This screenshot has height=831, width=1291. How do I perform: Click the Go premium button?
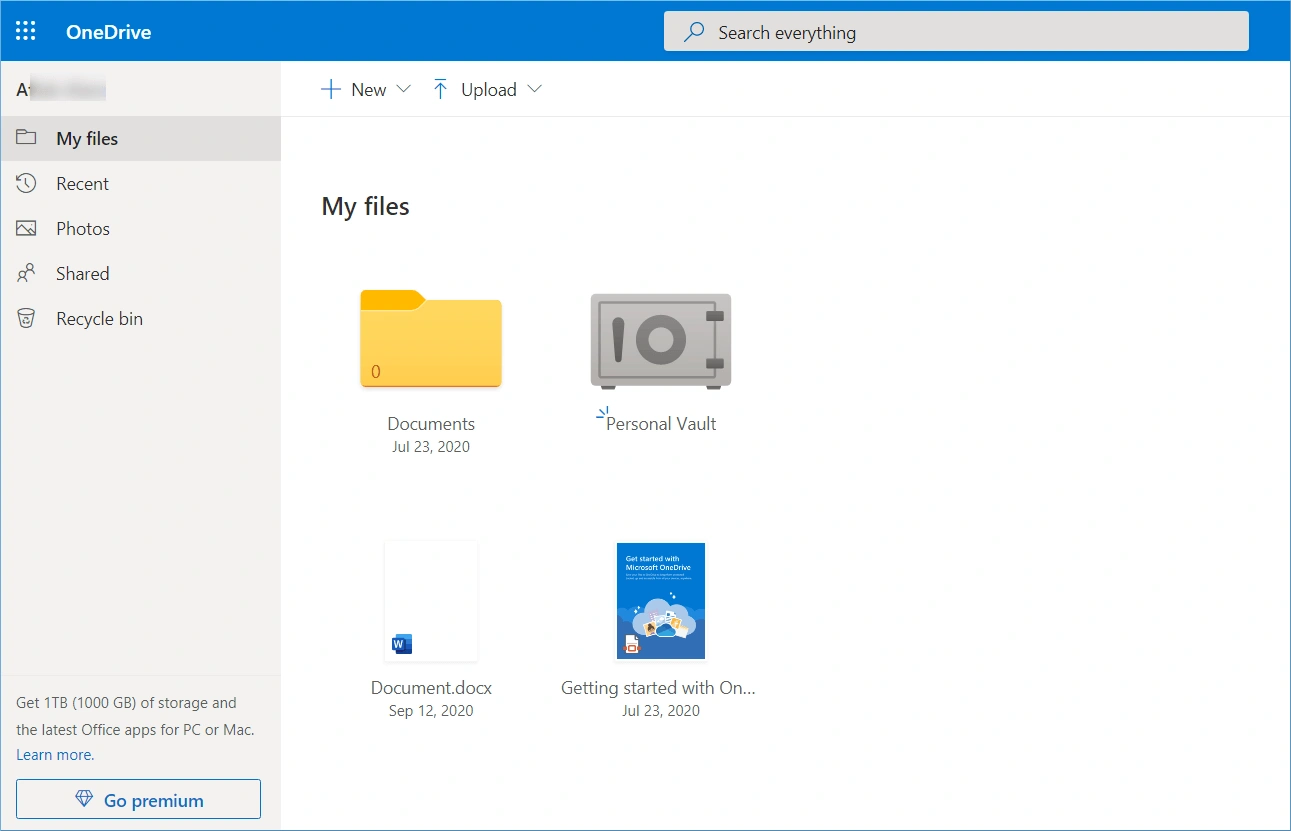pos(138,799)
